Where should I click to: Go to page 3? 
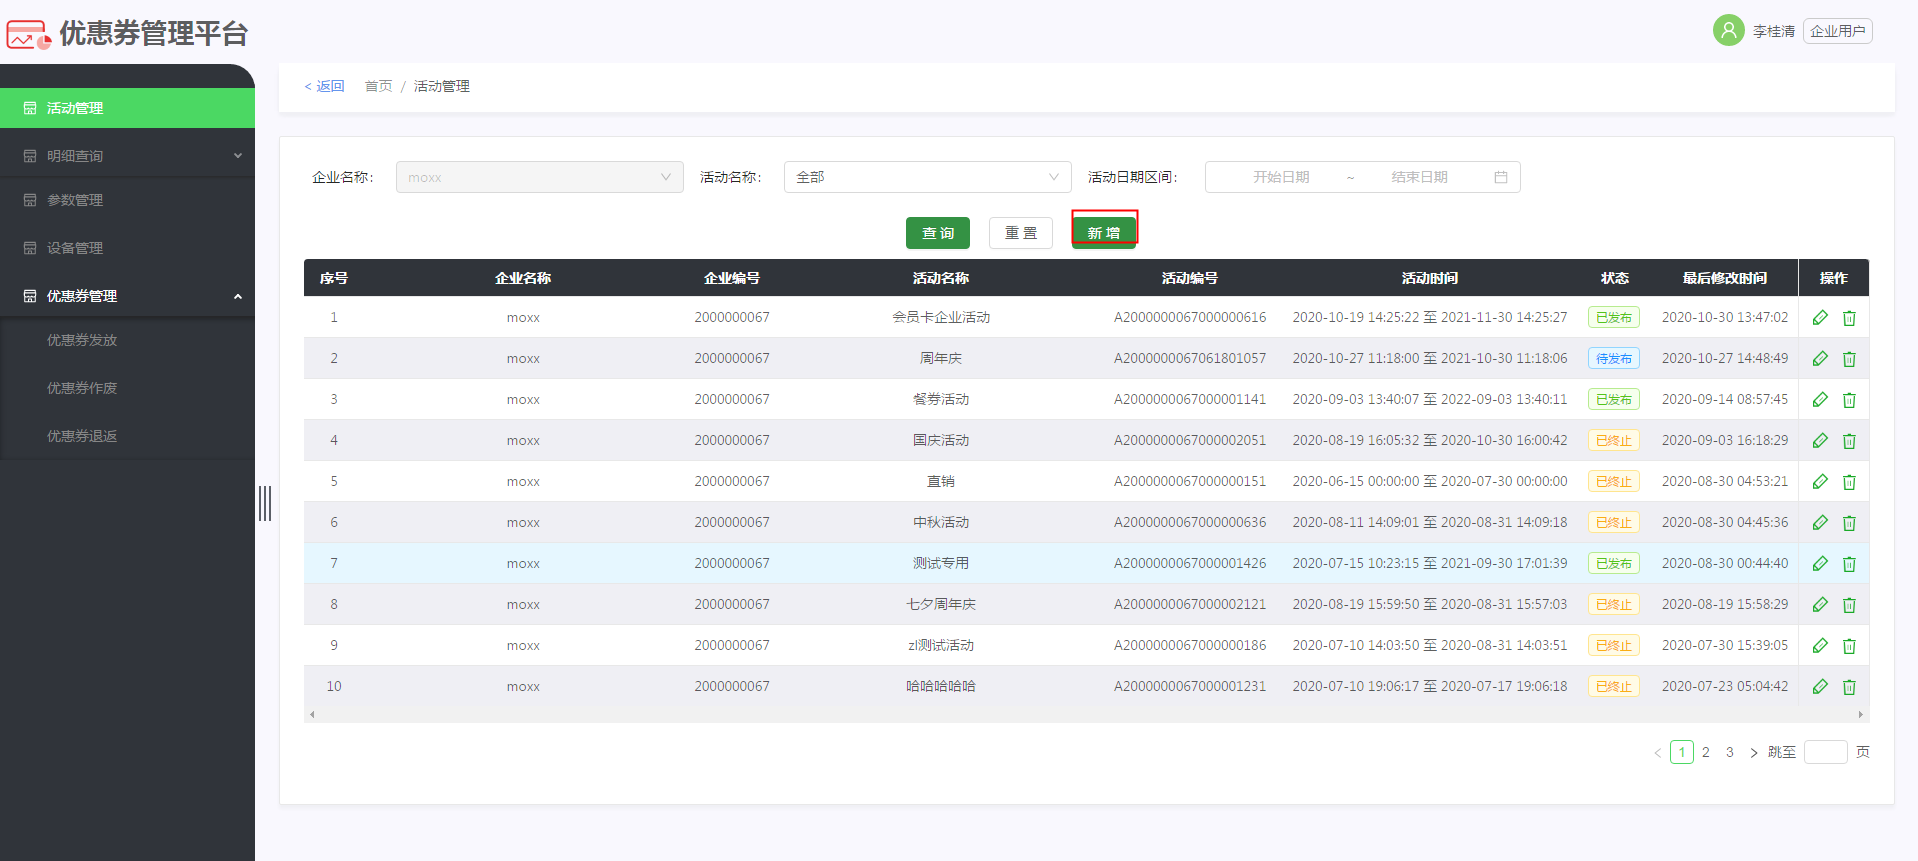(1730, 752)
